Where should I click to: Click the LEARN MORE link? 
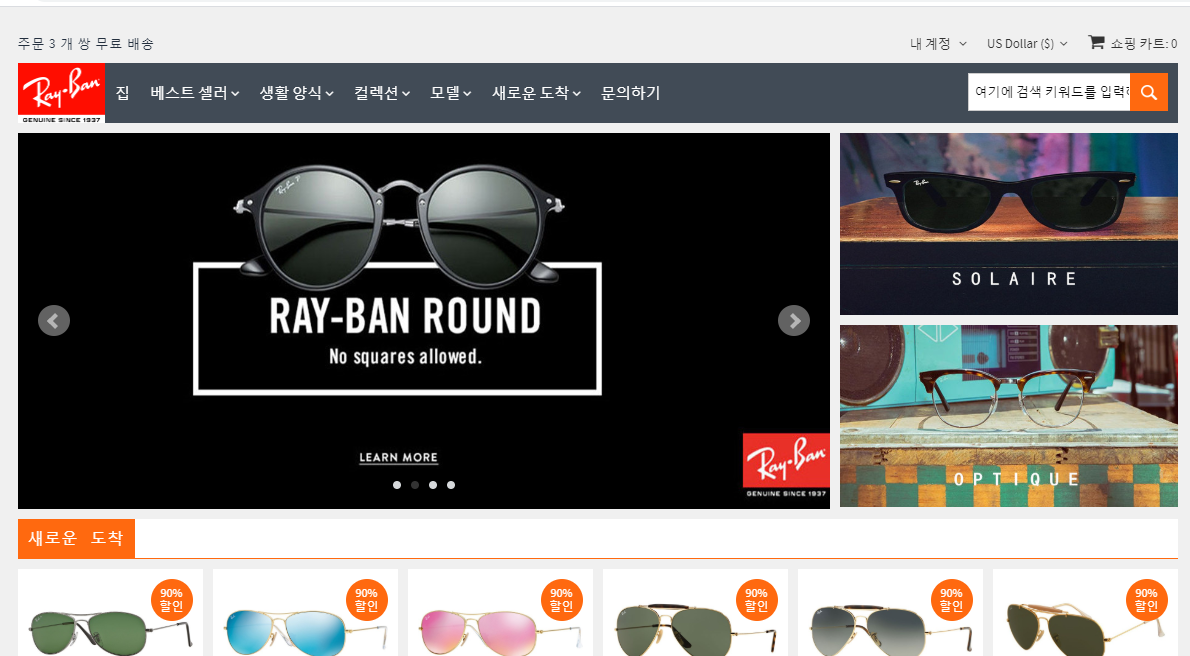(398, 458)
